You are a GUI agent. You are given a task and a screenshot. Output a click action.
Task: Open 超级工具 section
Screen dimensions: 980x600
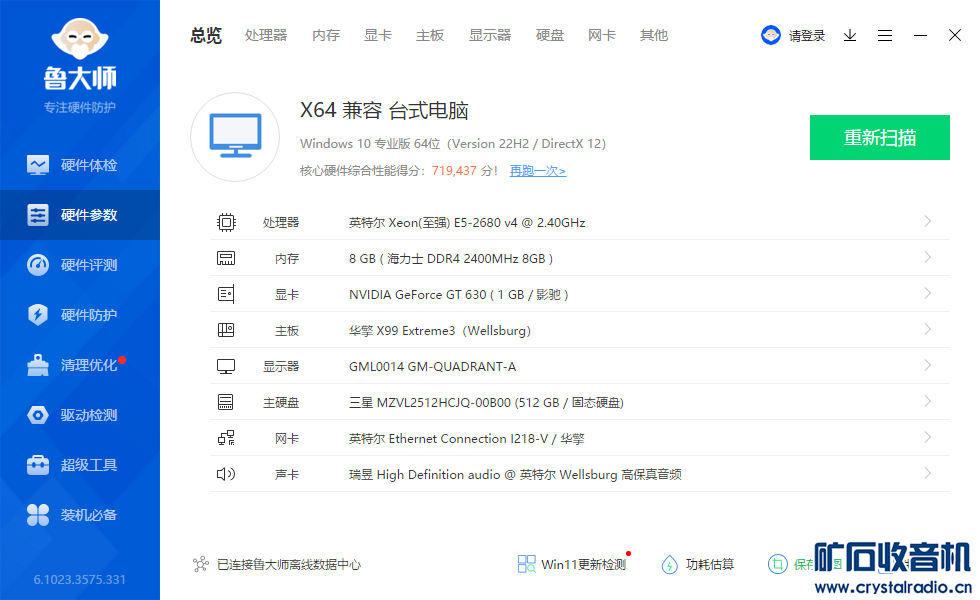[x=80, y=465]
